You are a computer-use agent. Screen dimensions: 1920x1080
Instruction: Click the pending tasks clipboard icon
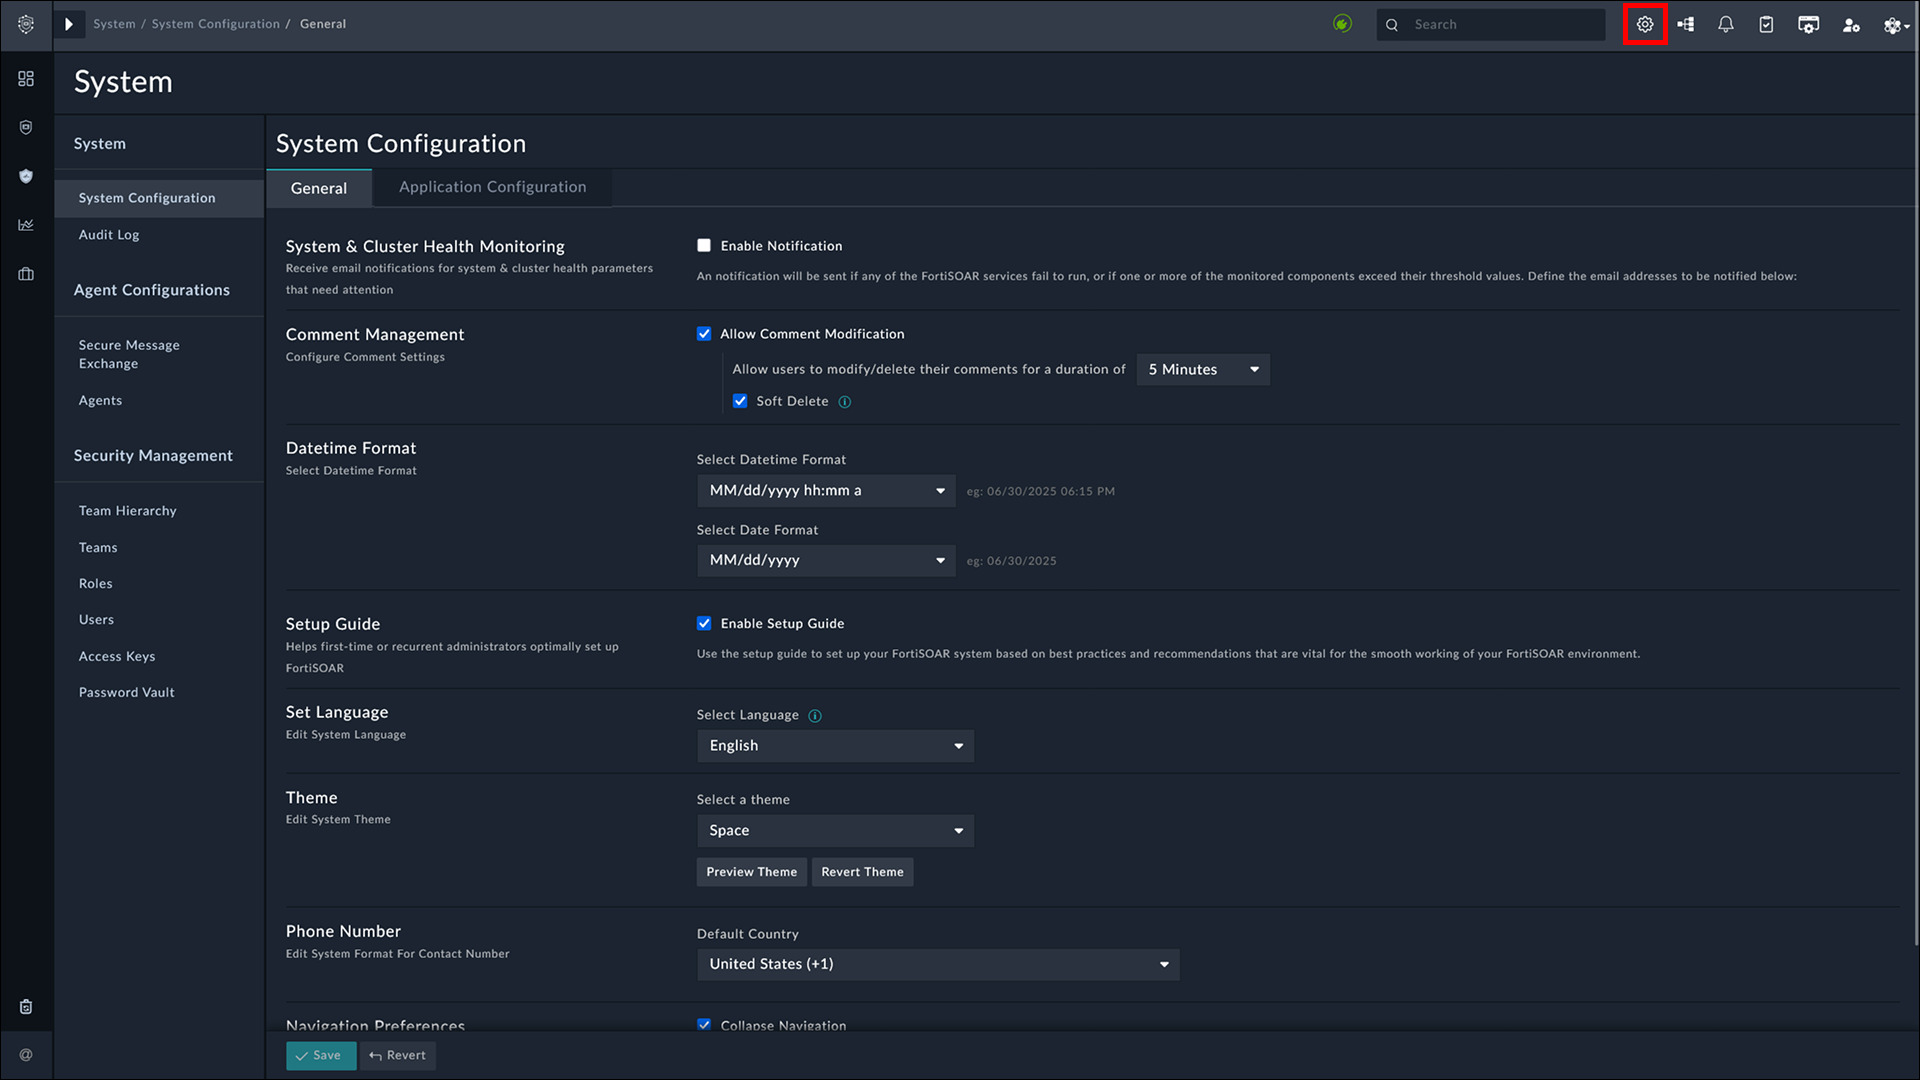point(1766,25)
